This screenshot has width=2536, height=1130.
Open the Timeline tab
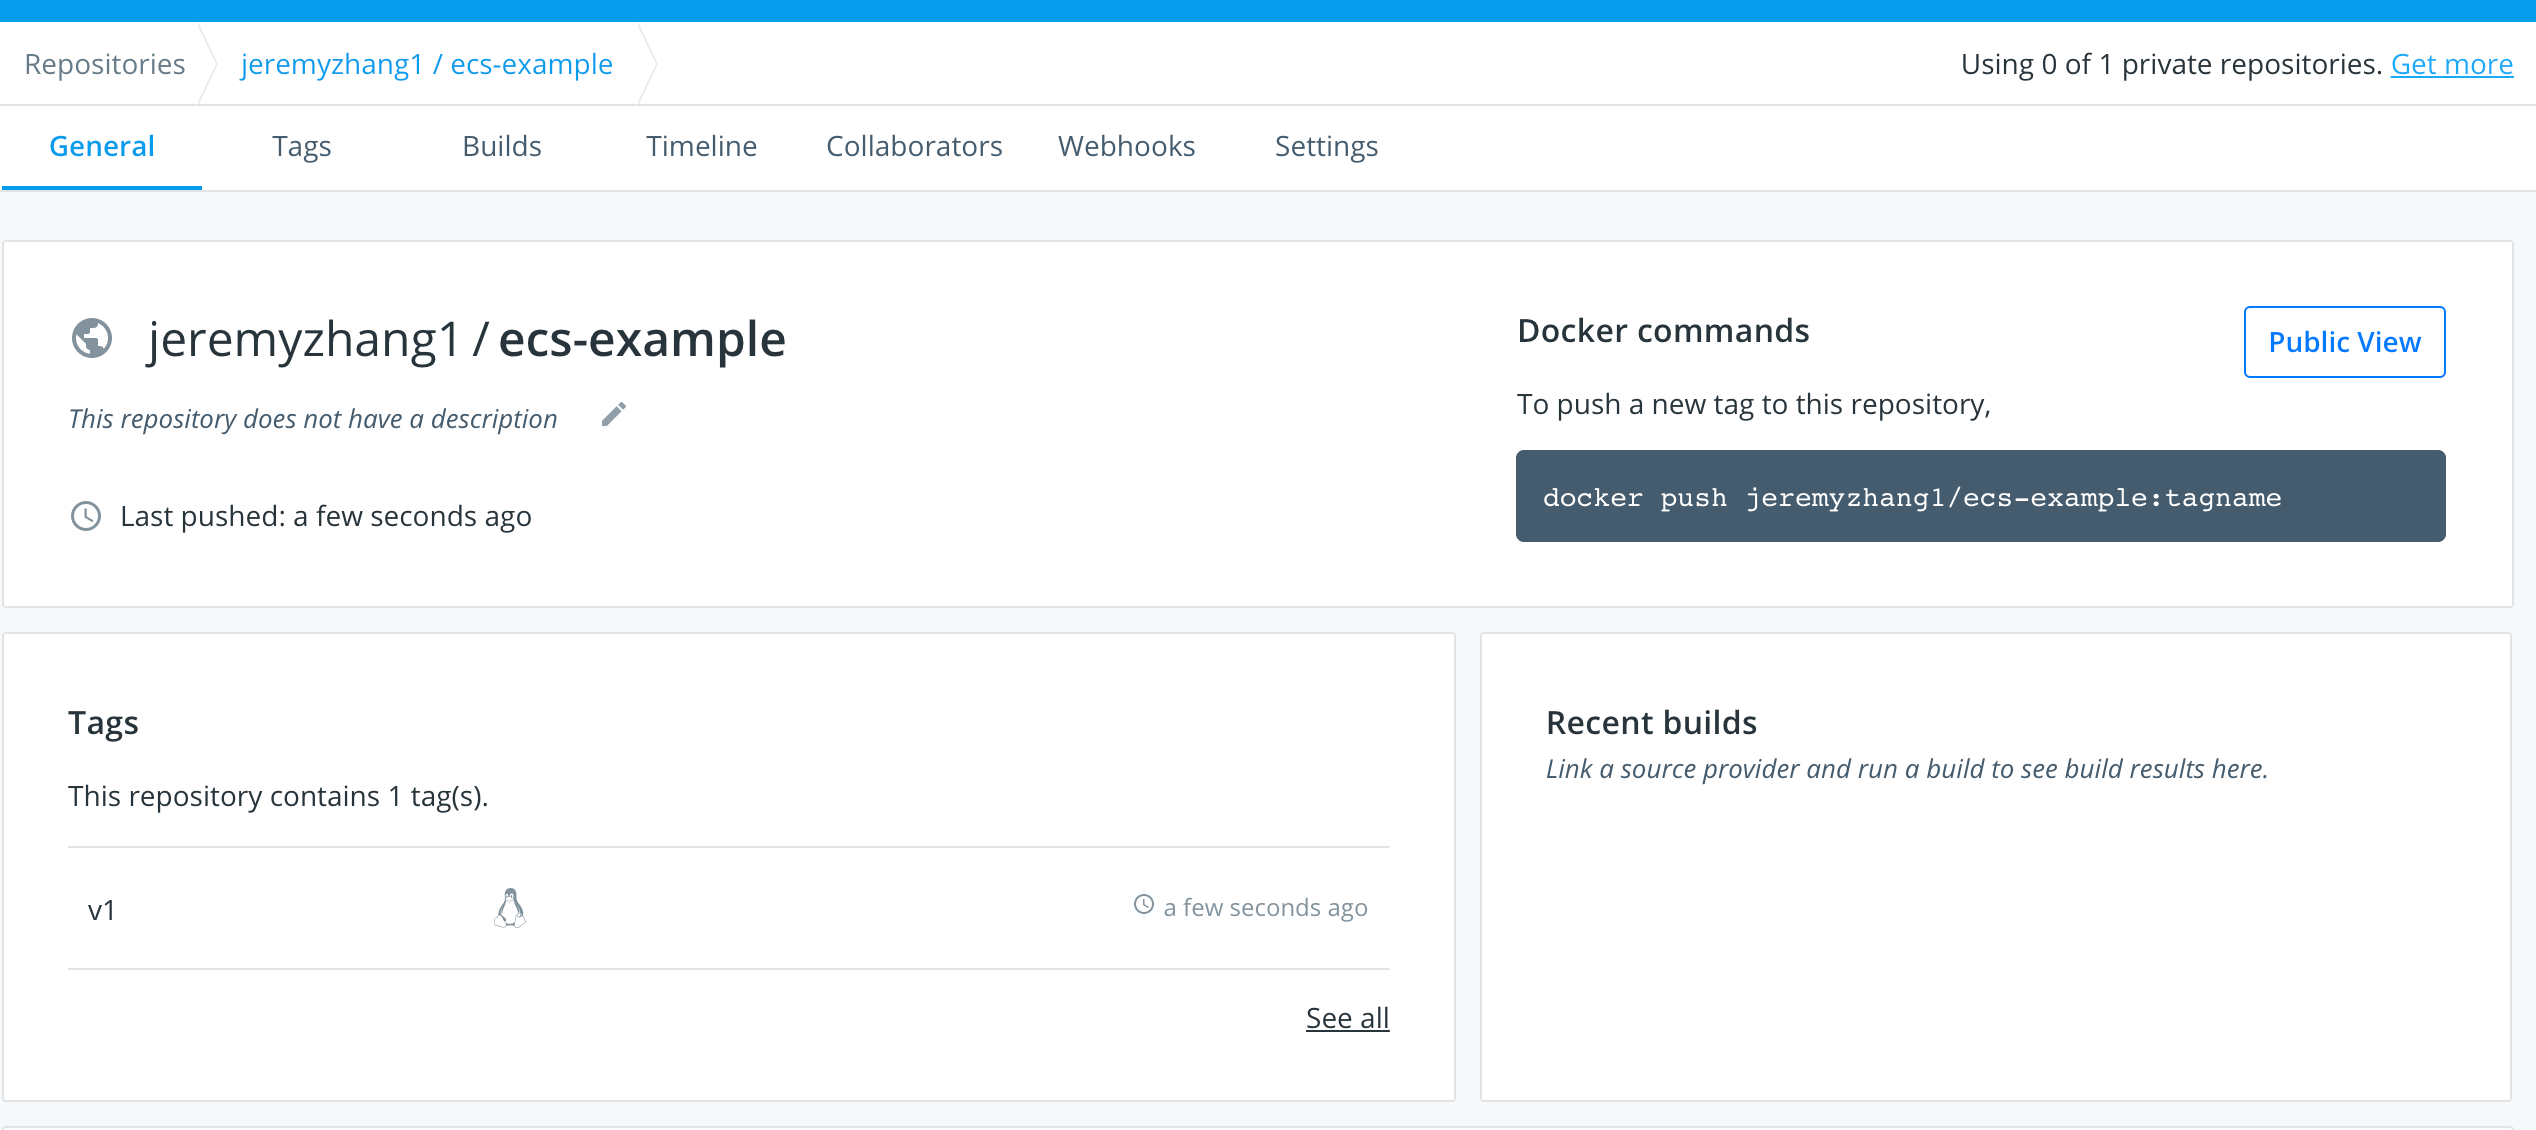pyautogui.click(x=701, y=146)
